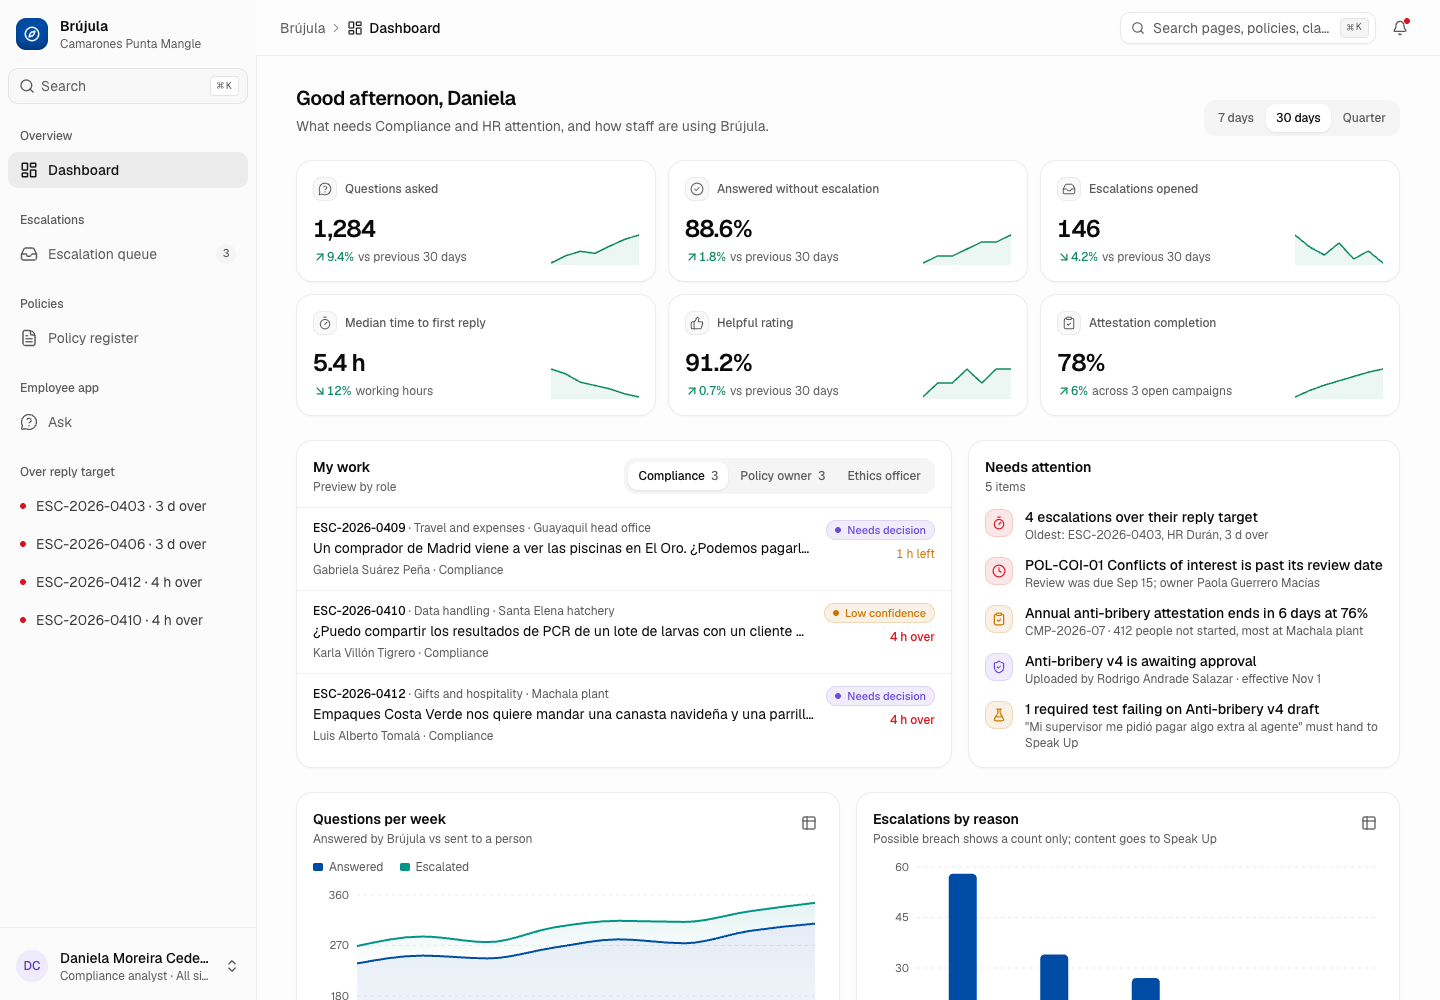The image size is (1440, 1000).
Task: Show Questions per week as table
Action: click(809, 823)
